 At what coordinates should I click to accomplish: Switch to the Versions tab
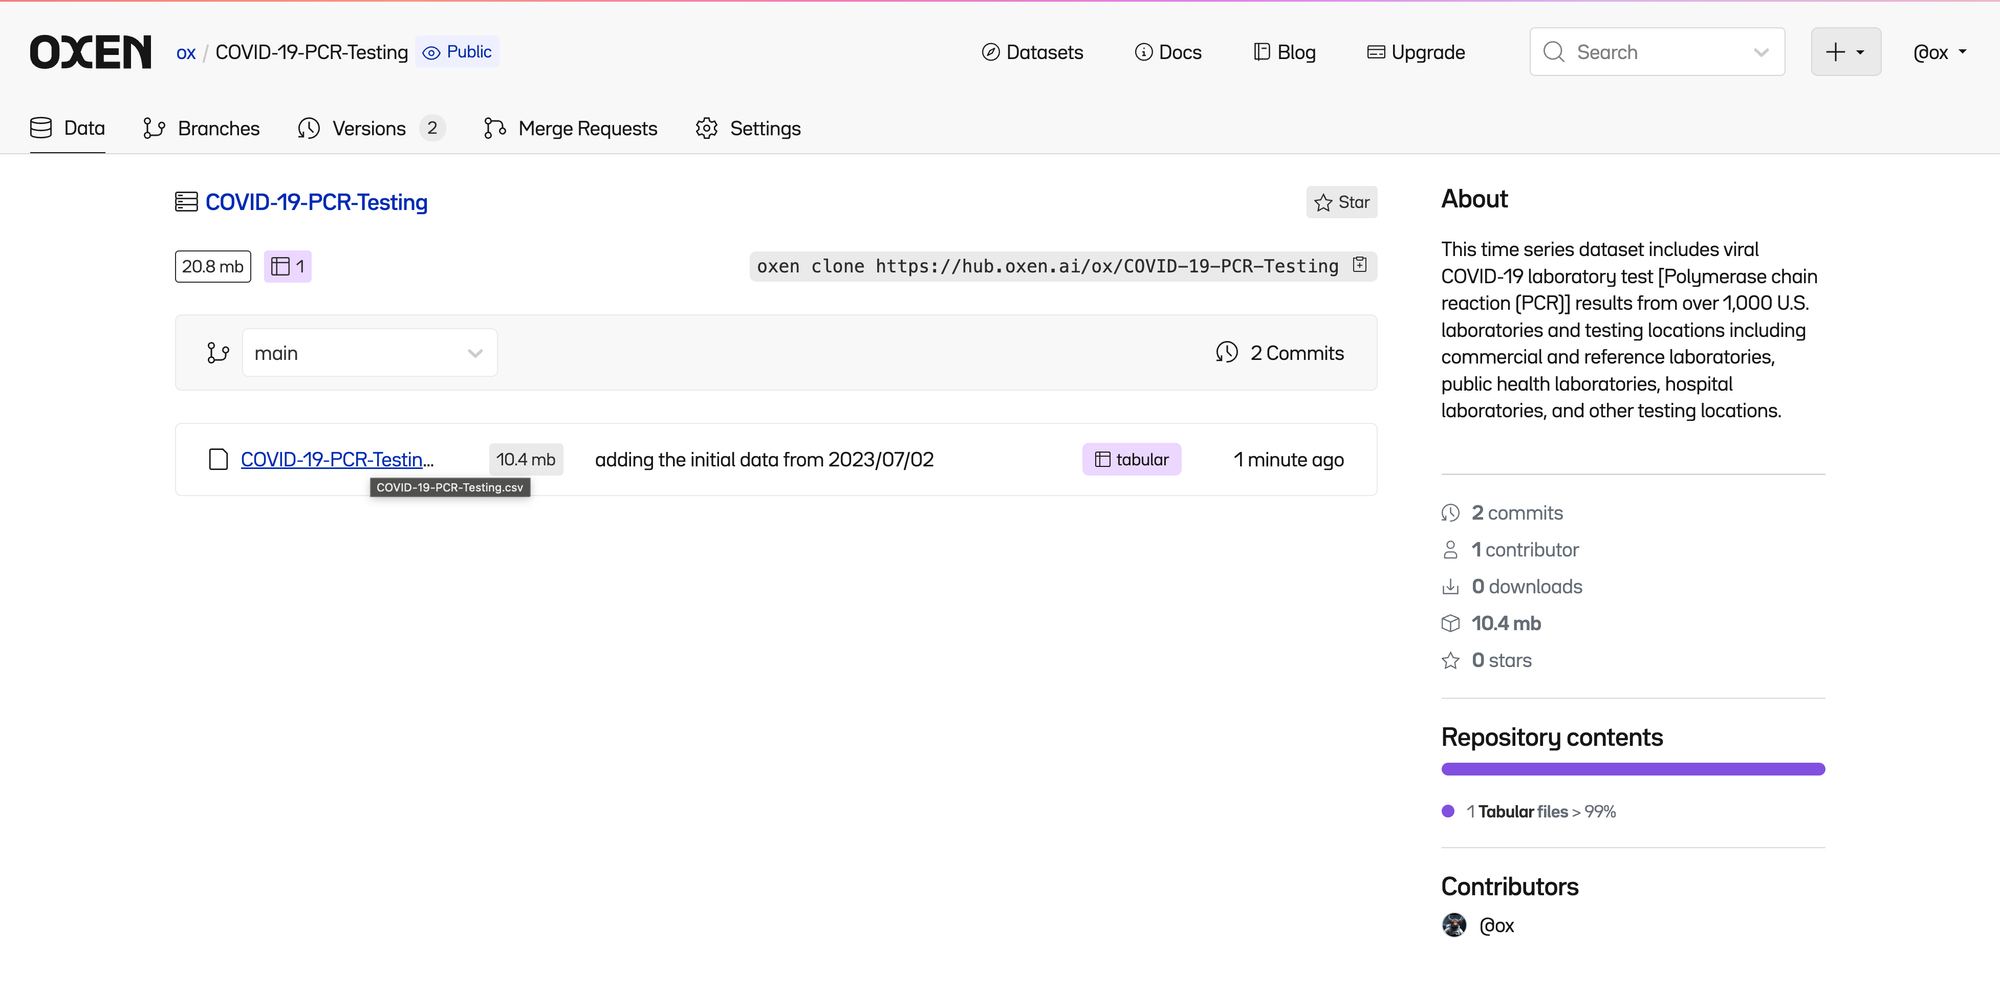371,128
